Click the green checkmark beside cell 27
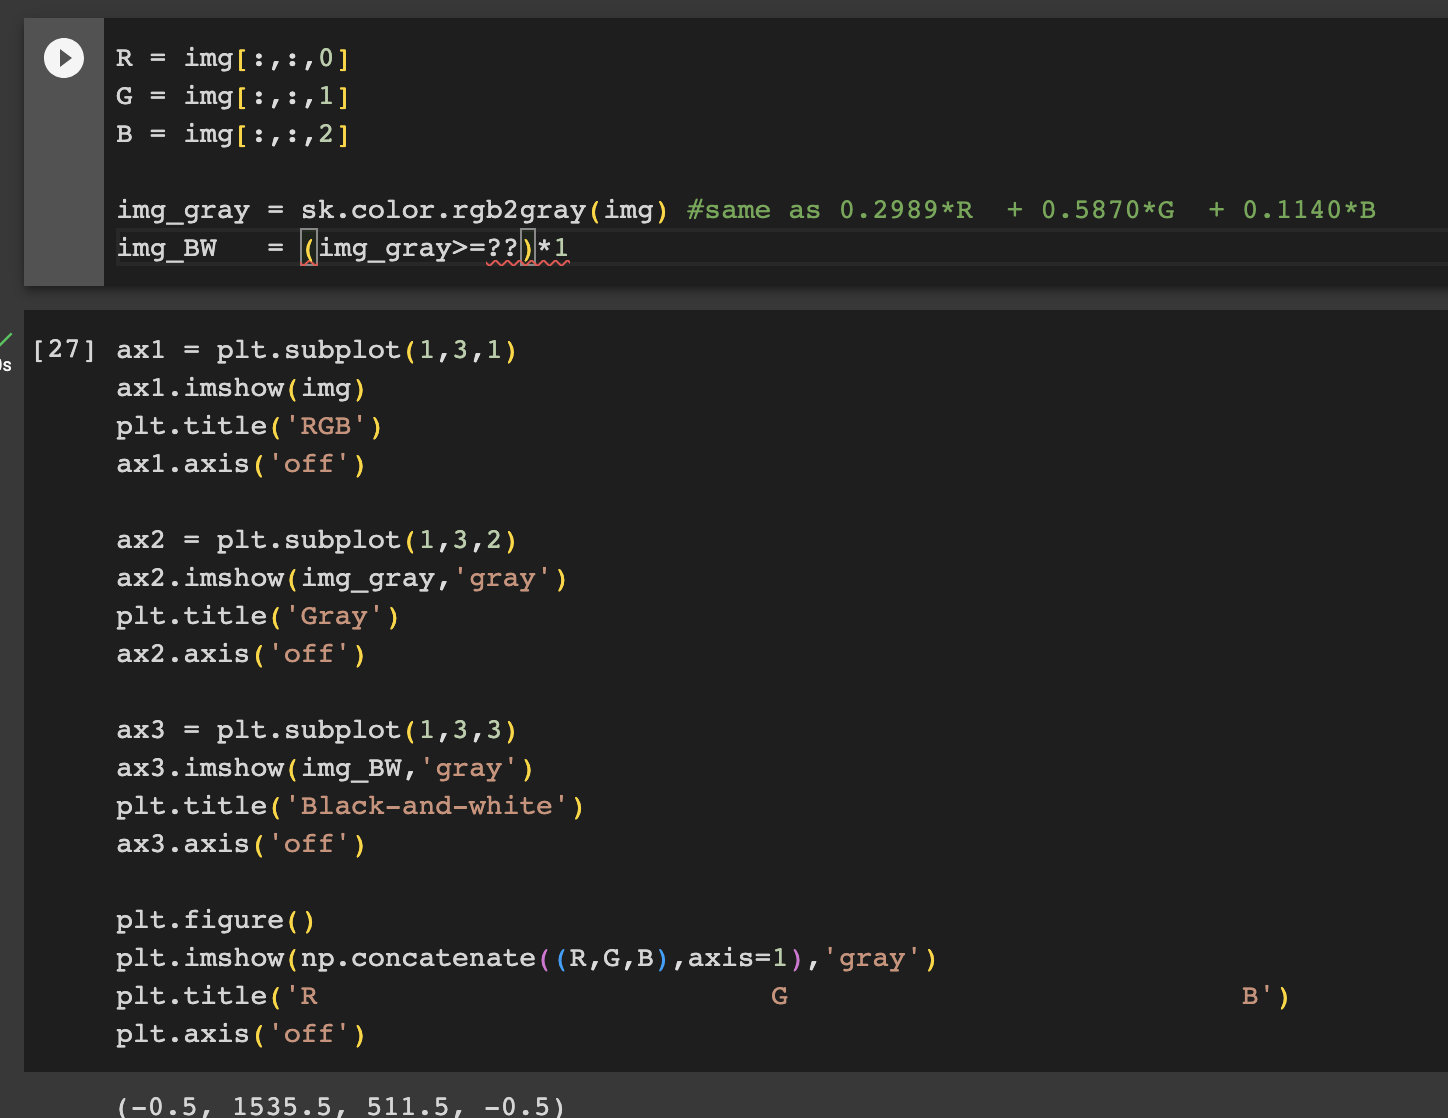Viewport: 1448px width, 1118px height. click(x=6, y=341)
